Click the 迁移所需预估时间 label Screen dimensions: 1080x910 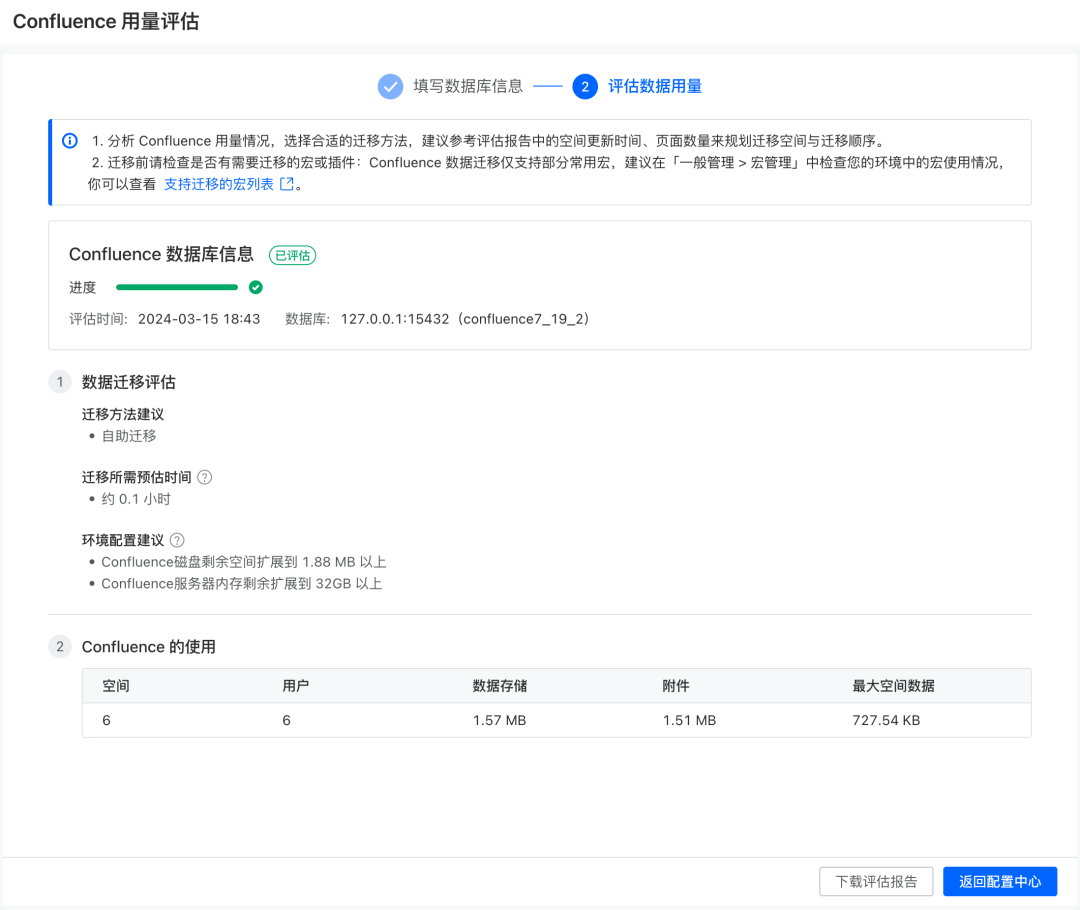[x=136, y=477]
